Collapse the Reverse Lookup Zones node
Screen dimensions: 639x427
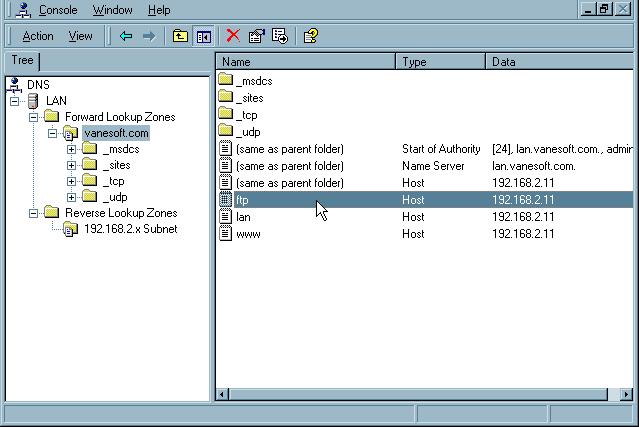coord(34,213)
